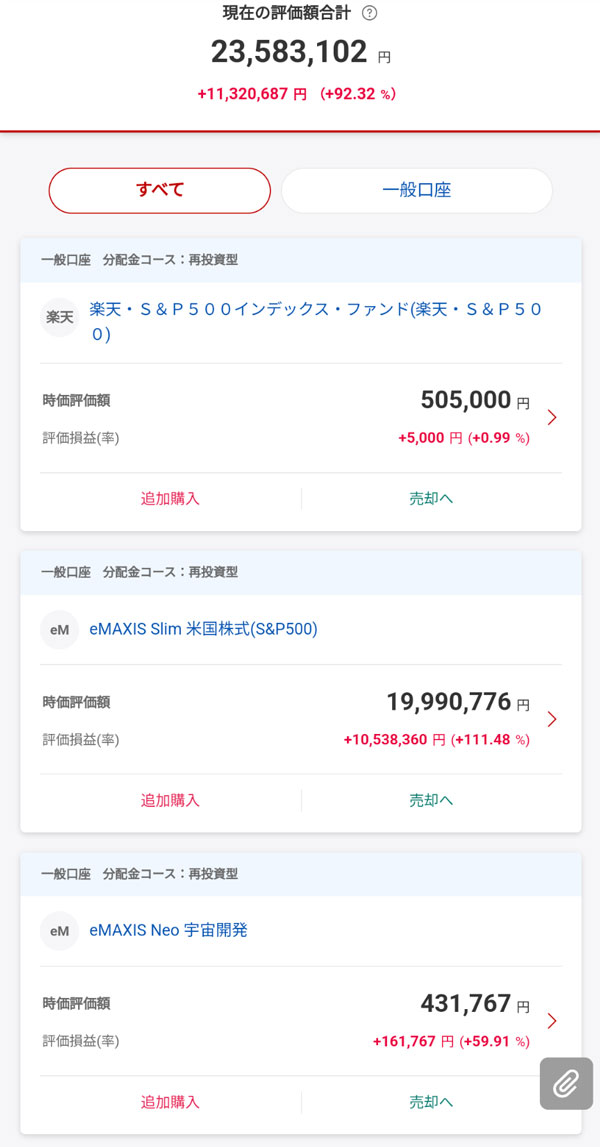
Task: Open 楽天・S&P500インデックス・ファンド fund link
Action: click(315, 322)
